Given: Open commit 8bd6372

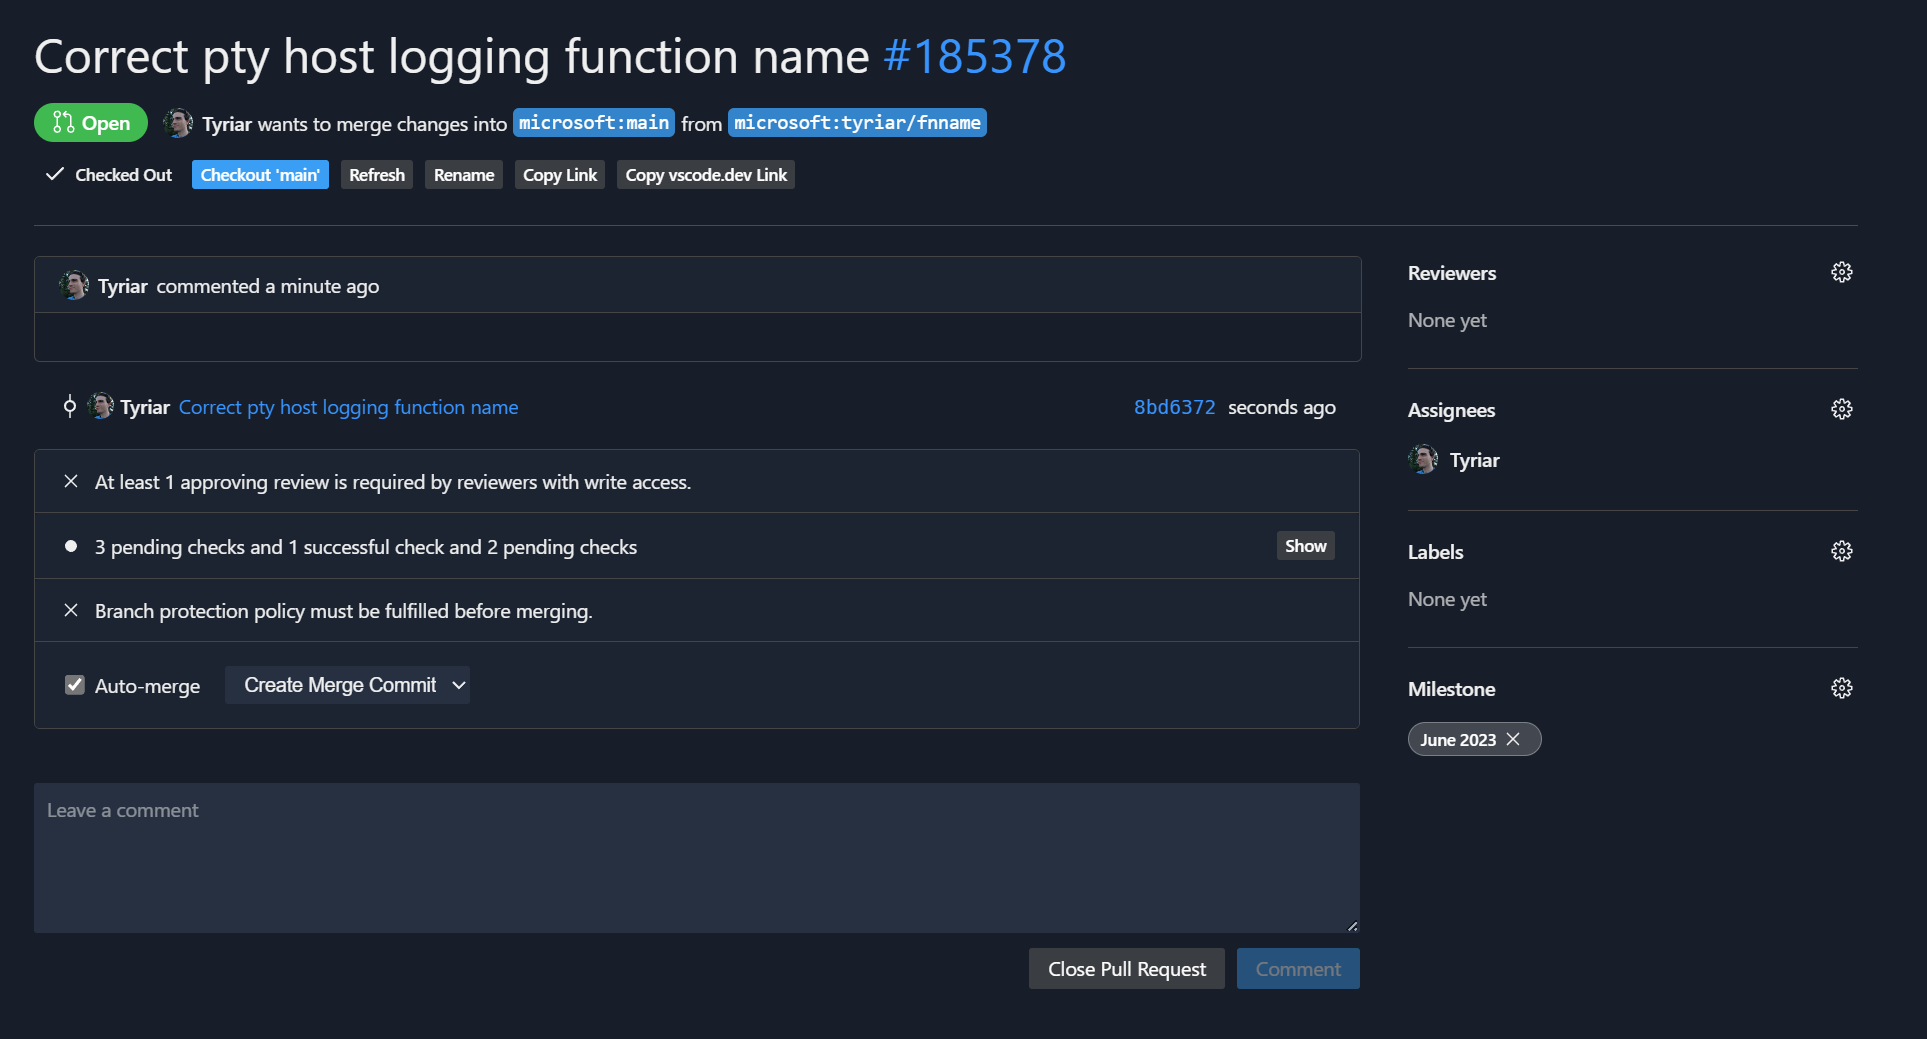Looking at the screenshot, I should coord(1174,406).
